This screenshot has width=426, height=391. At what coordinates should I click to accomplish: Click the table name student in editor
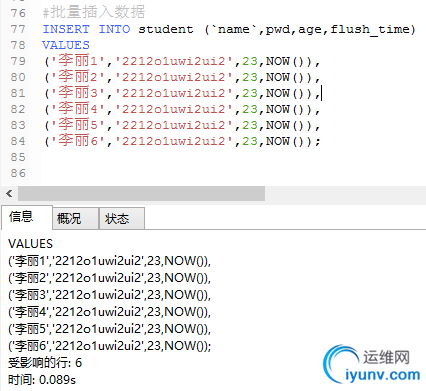(166, 29)
